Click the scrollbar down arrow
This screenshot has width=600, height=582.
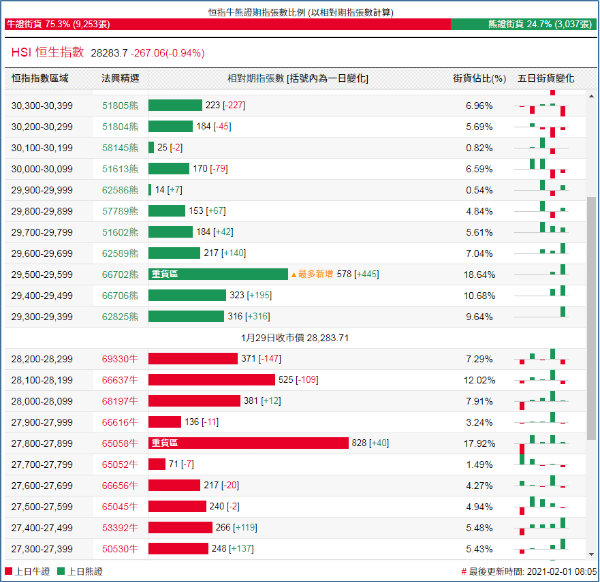click(x=591, y=554)
